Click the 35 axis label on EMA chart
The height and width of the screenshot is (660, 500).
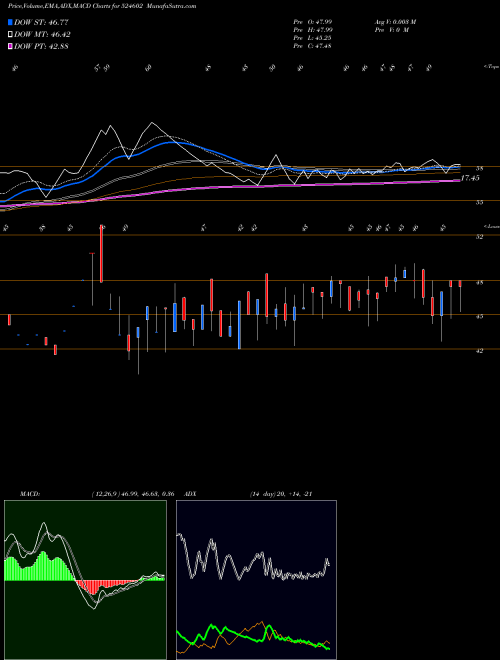coord(479,202)
